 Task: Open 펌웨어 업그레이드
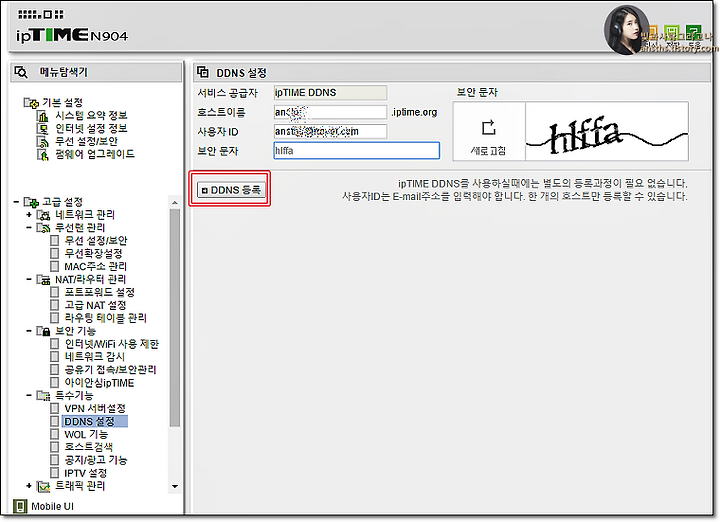tap(95, 154)
